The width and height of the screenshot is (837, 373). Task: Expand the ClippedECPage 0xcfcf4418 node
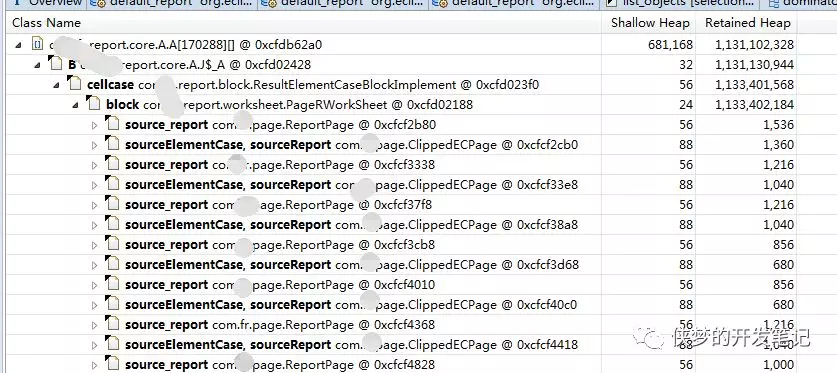(94, 345)
